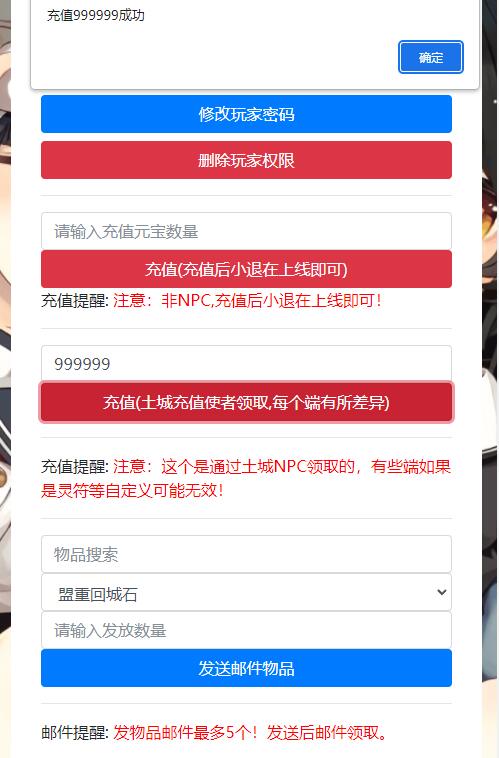Screen dimensions: 499x758
Task: Focus the 请输入充值元宝数量 input field
Action: [246, 231]
